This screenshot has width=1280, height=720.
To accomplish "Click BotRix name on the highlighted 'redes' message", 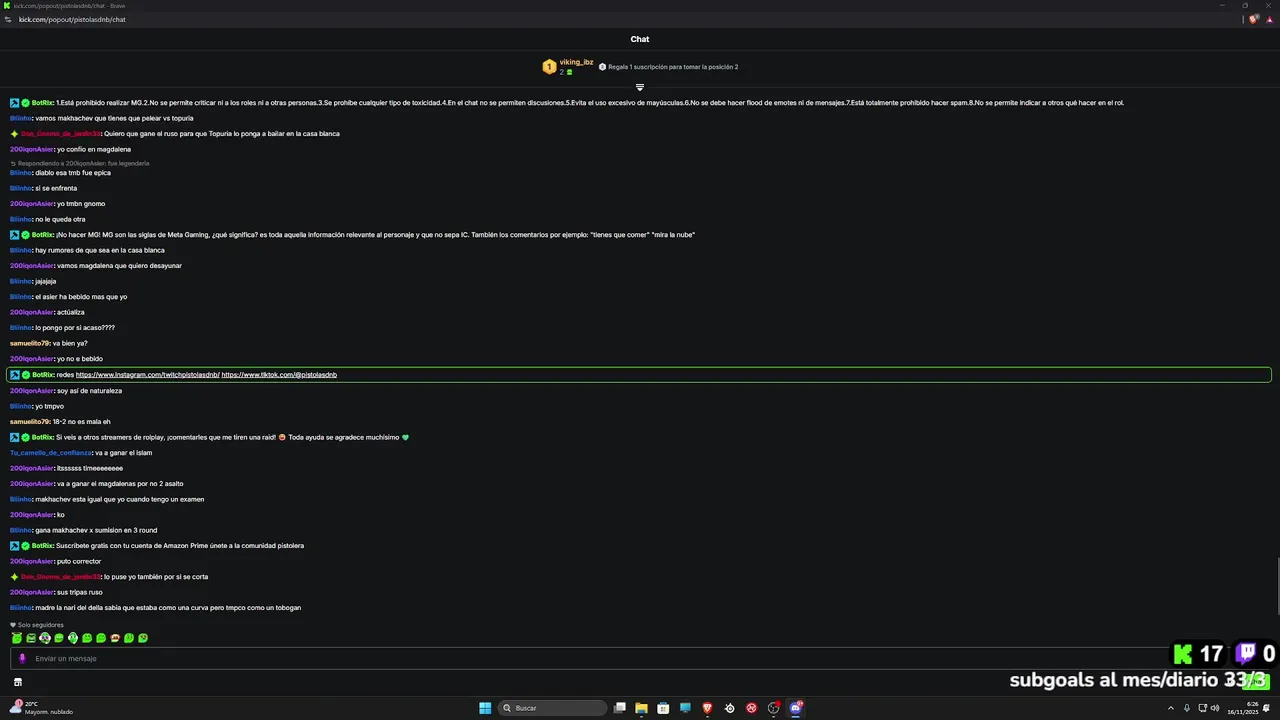I will click(x=43, y=375).
